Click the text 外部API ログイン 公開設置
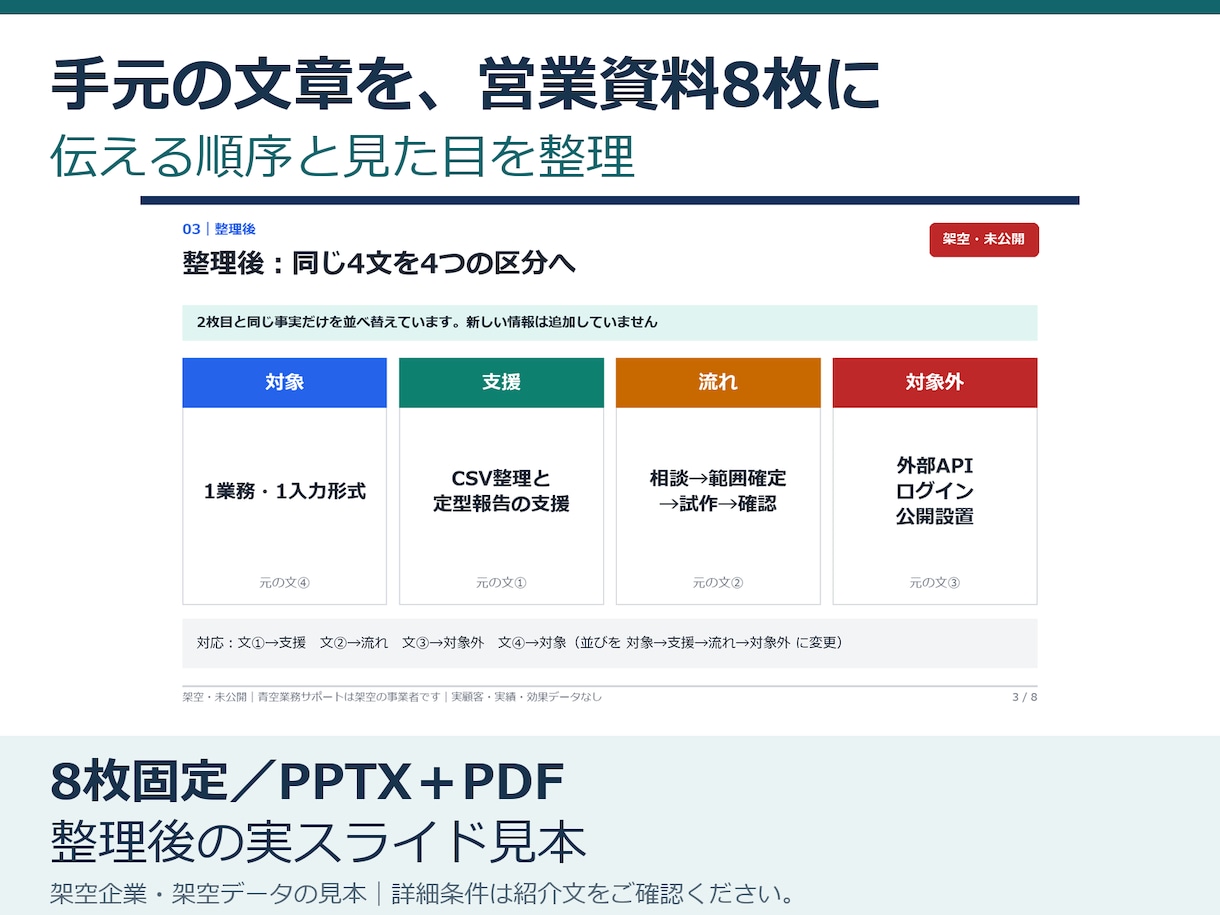1220x915 pixels. [x=935, y=491]
